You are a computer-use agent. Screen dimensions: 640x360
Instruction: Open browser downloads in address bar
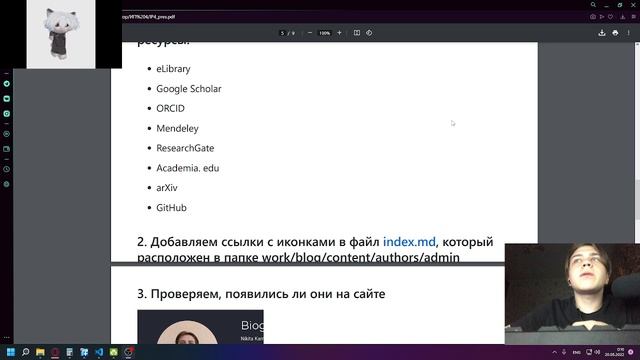coord(622,17)
